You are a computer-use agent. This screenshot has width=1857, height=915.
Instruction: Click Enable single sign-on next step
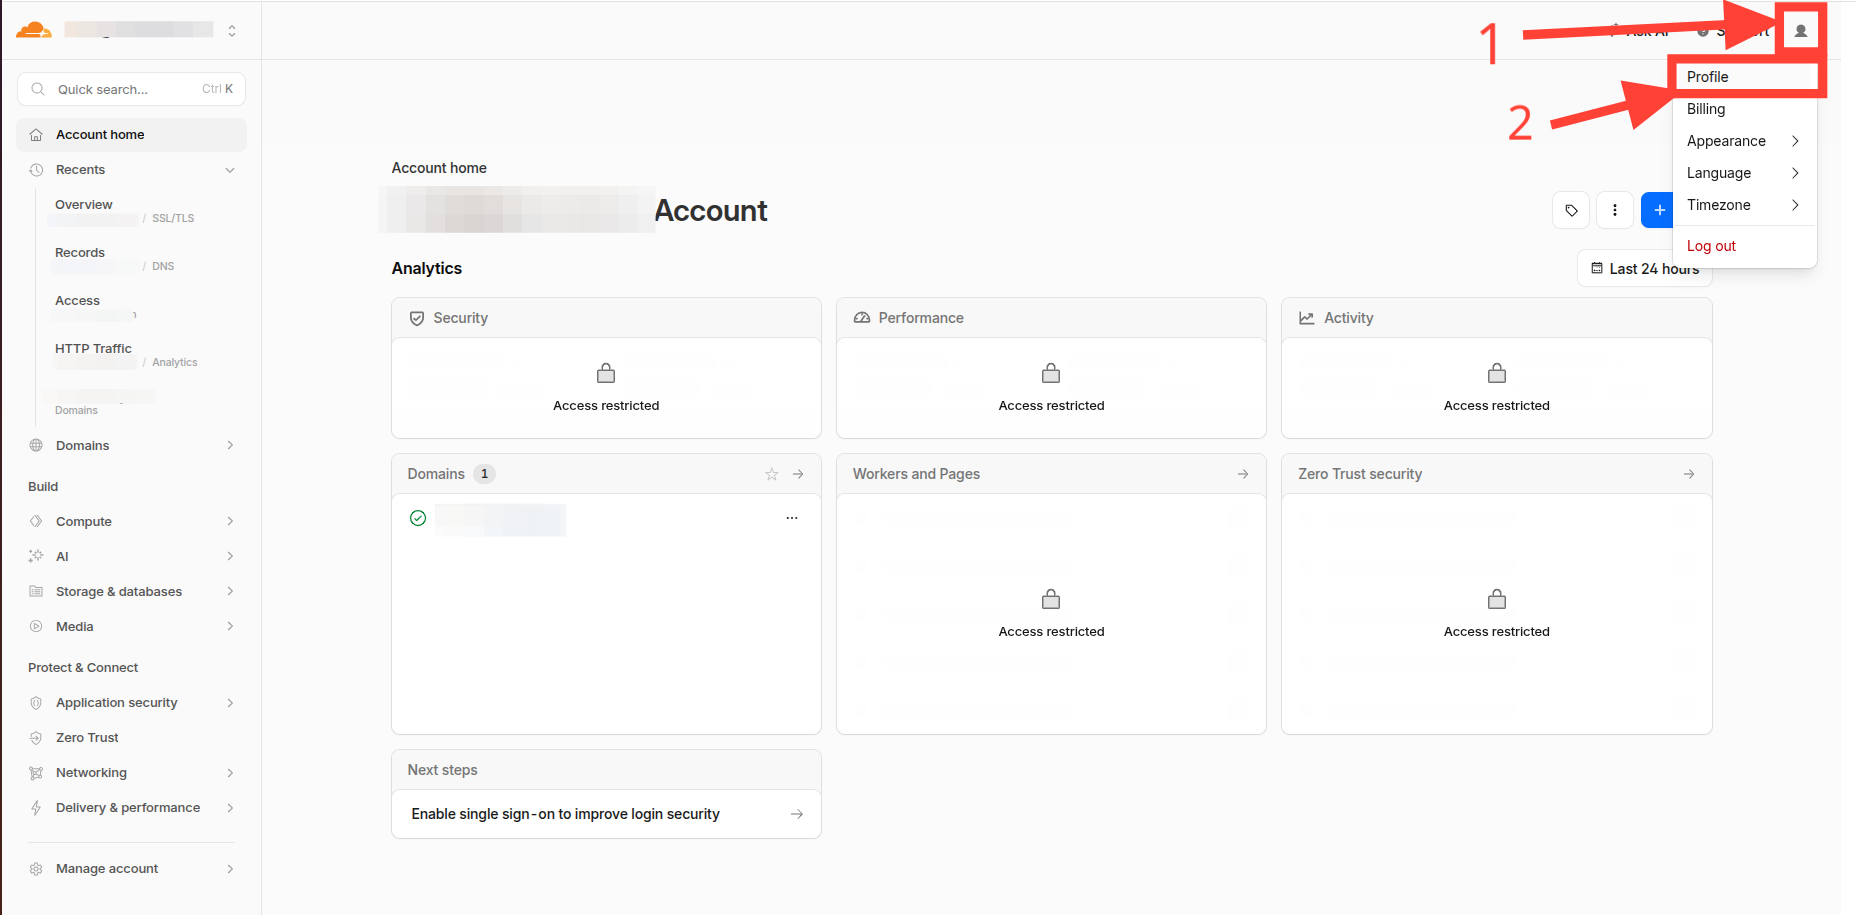pyautogui.click(x=607, y=814)
